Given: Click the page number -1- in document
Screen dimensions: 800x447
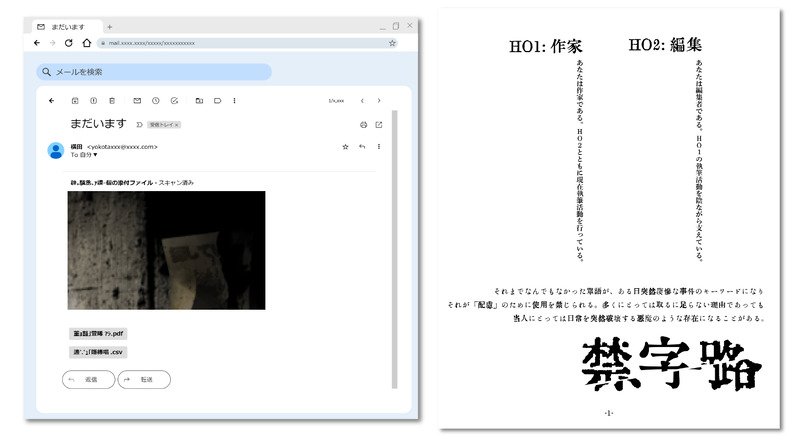Looking at the screenshot, I should 609,413.
